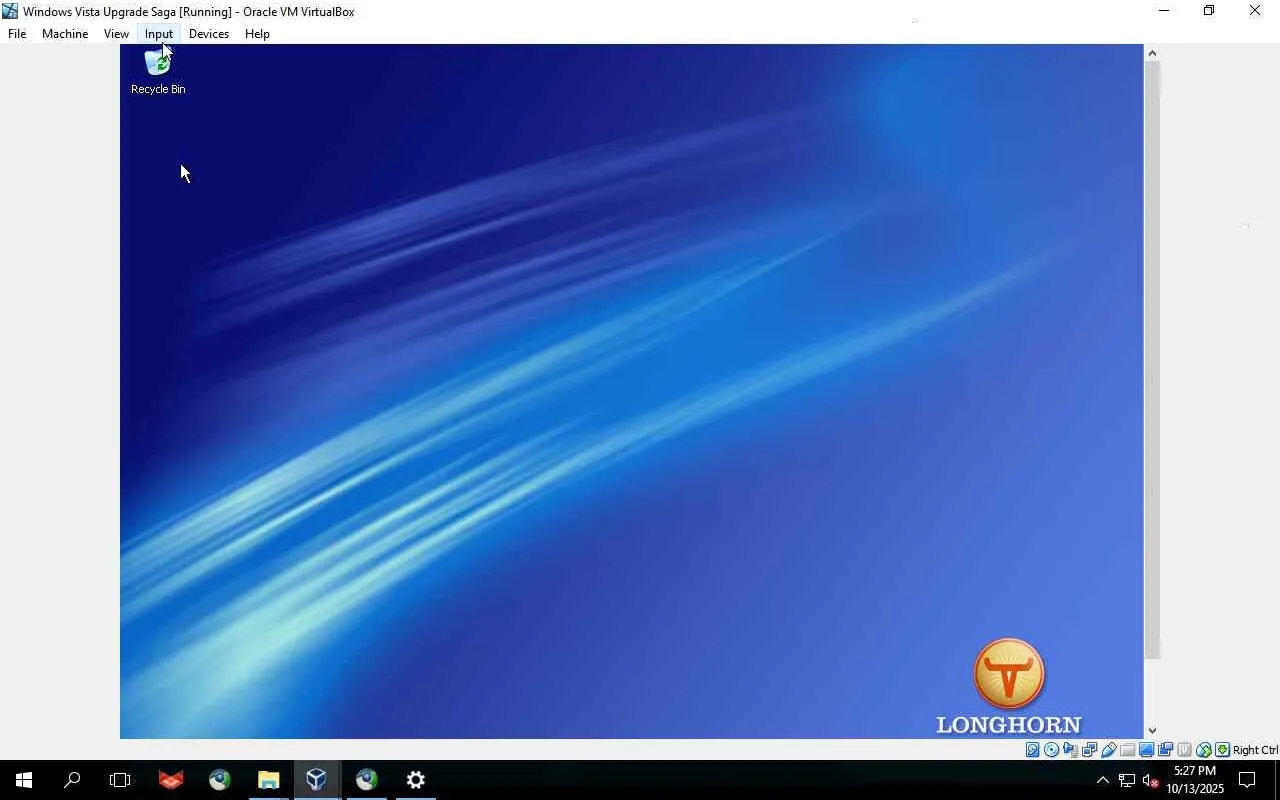Open Settings gear on the taskbar

[416, 780]
